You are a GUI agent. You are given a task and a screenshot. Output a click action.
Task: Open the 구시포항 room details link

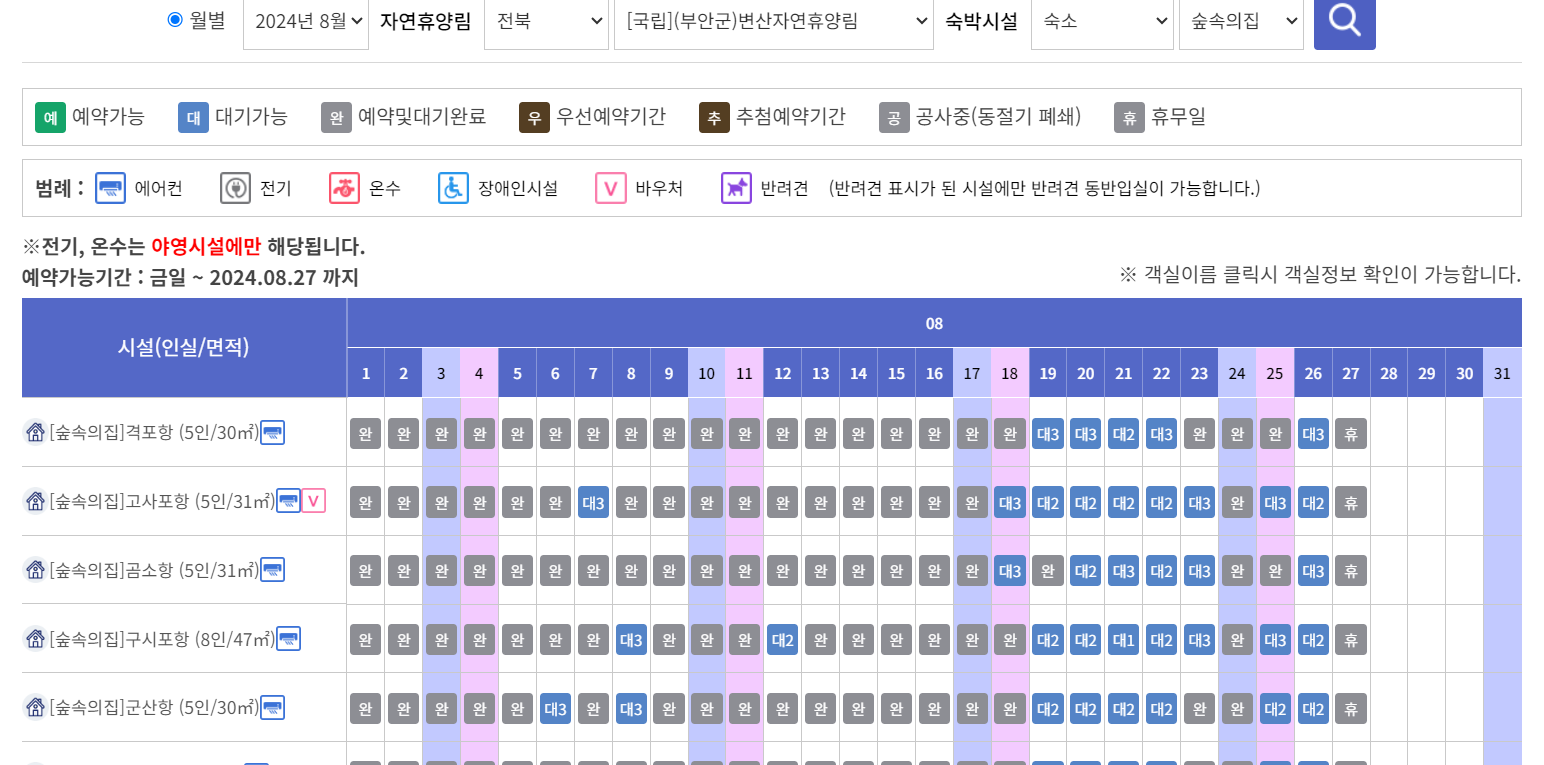click(x=162, y=638)
